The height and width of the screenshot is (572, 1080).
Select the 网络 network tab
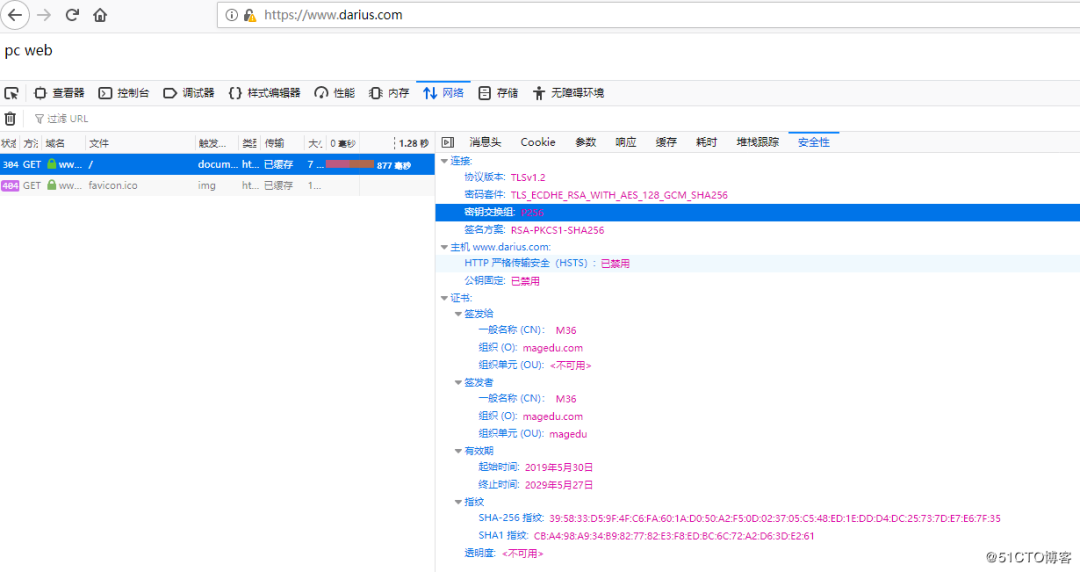[x=444, y=93]
